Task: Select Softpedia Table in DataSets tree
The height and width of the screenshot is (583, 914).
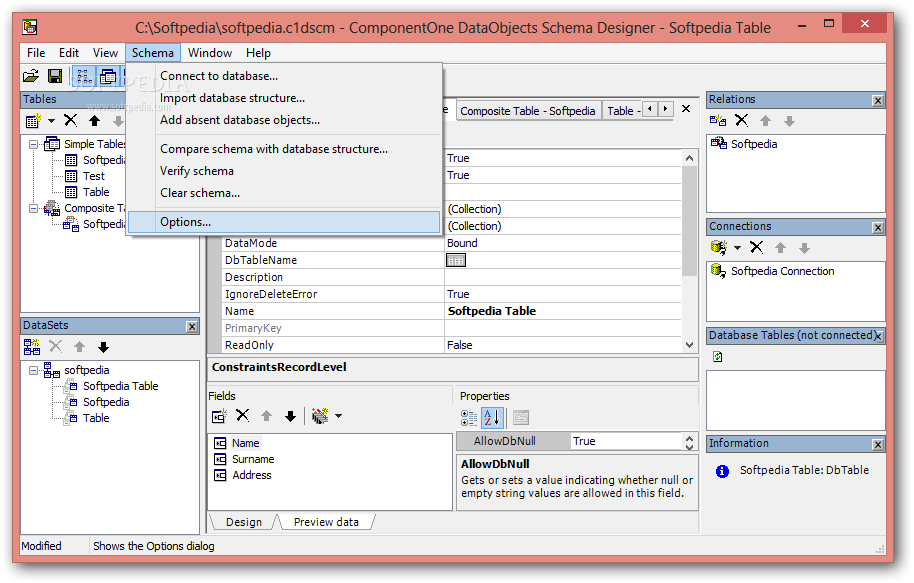Action: click(120, 386)
